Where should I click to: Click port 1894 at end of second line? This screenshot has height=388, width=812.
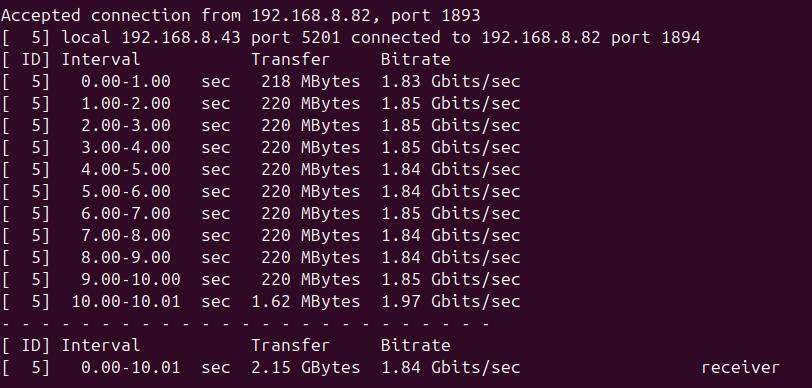tap(680, 37)
